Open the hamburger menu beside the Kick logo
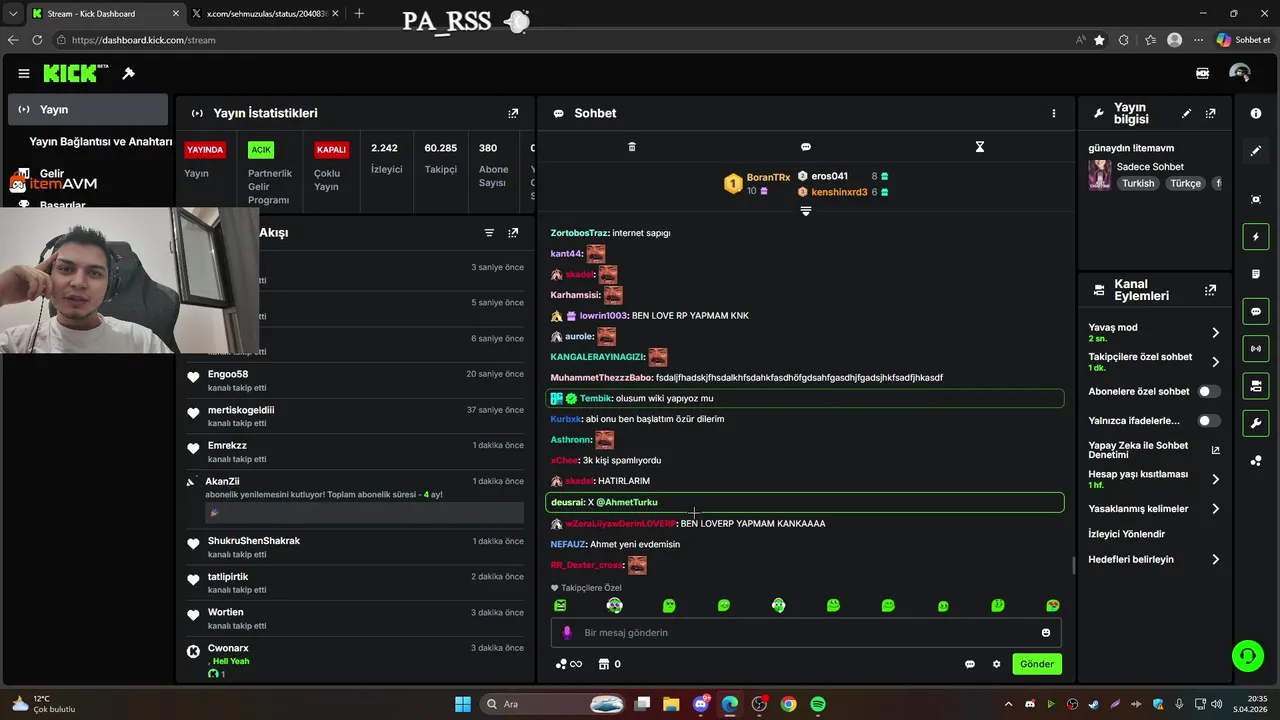 [23, 73]
